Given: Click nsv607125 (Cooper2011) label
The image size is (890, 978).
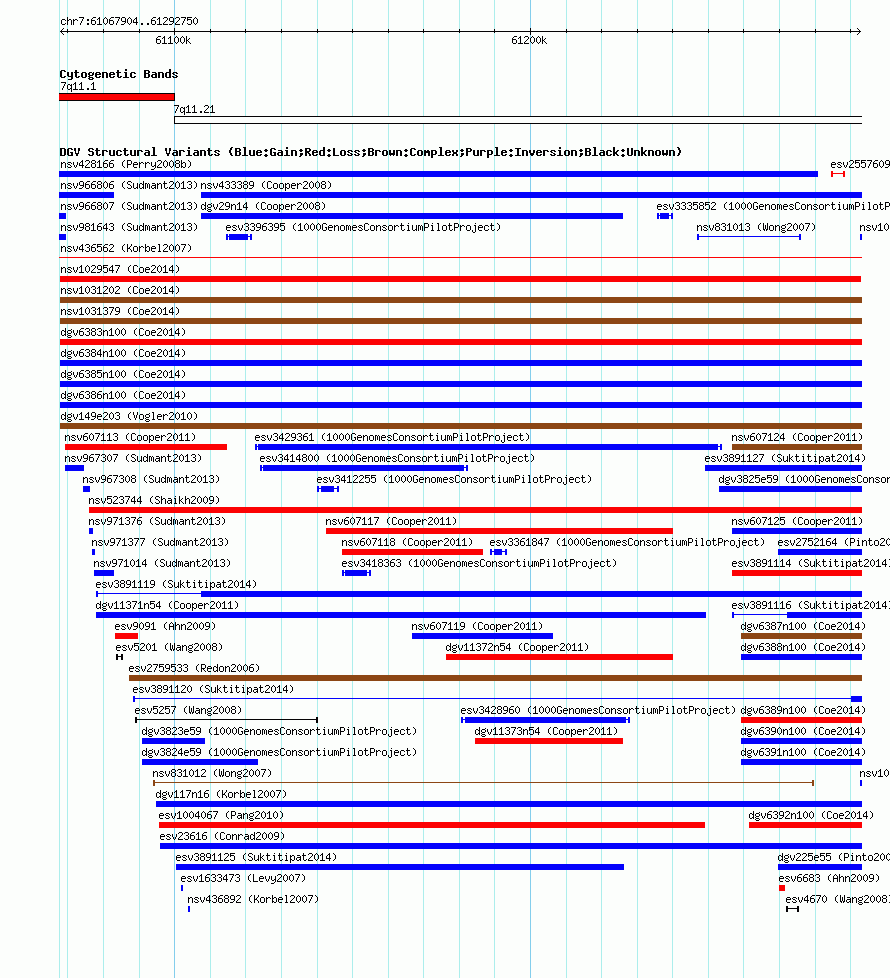Looking at the screenshot, I should pyautogui.click(x=797, y=521).
